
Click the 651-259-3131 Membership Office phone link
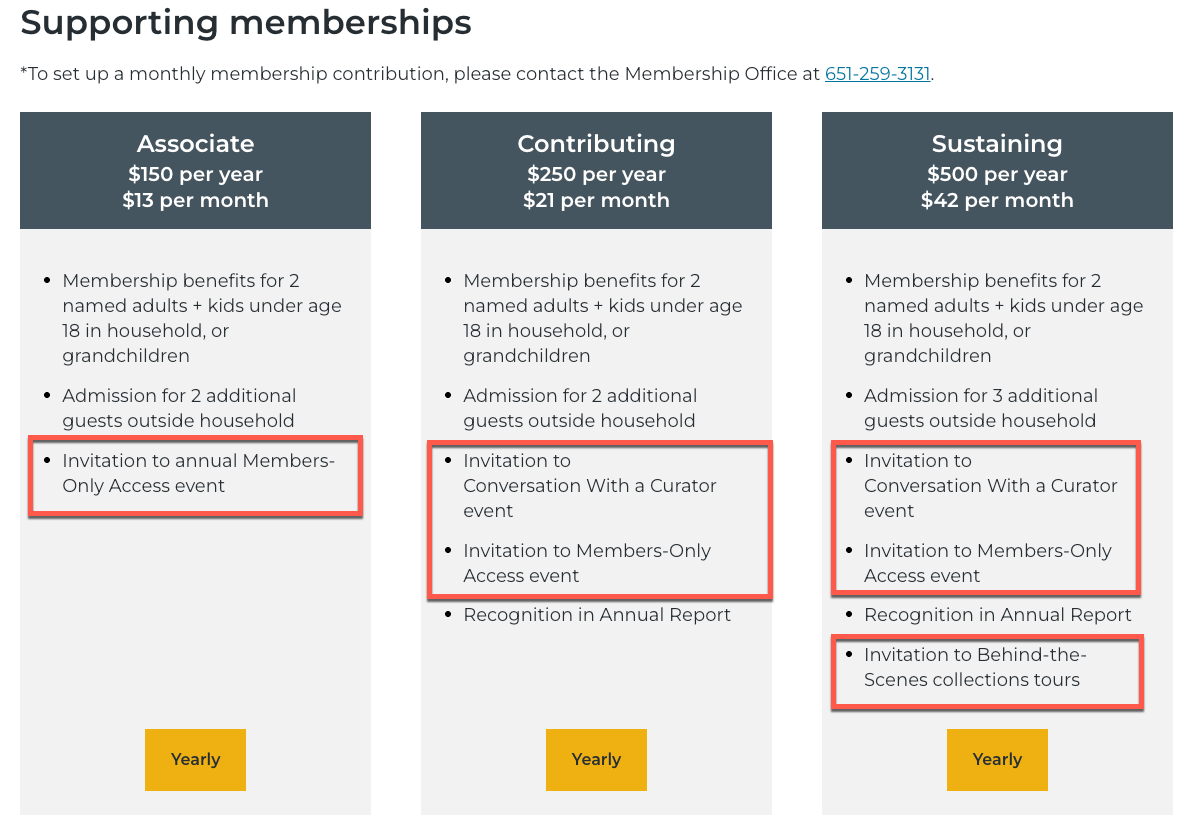click(x=877, y=74)
